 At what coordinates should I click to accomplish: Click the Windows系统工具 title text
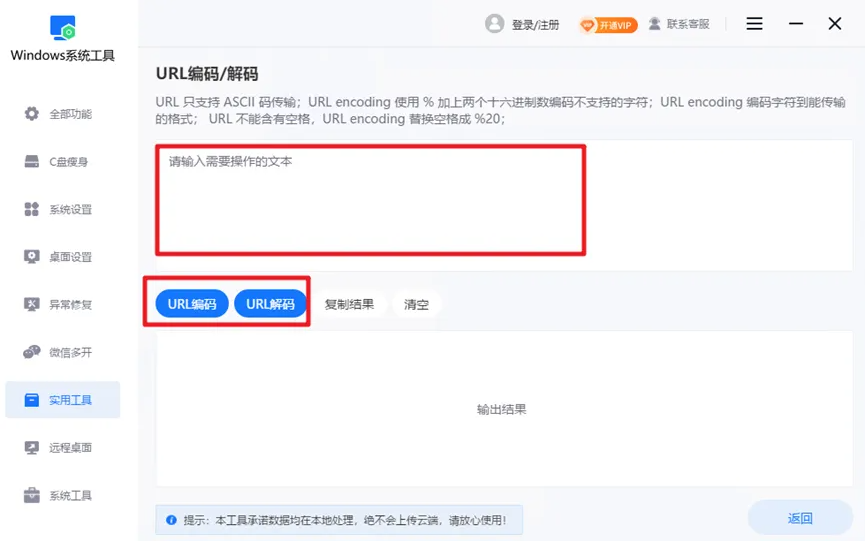click(x=62, y=56)
